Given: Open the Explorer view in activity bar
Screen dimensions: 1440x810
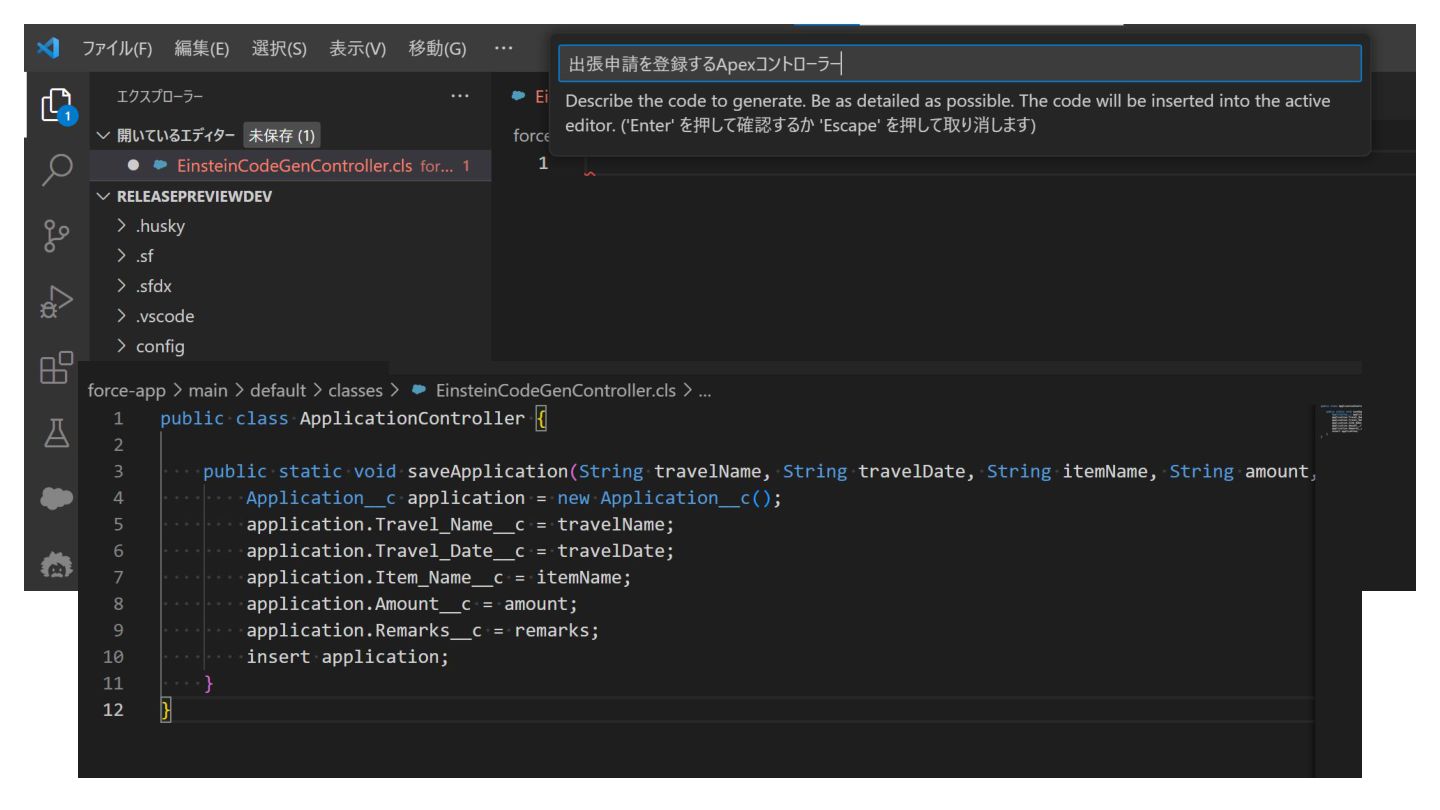Looking at the screenshot, I should [x=55, y=105].
